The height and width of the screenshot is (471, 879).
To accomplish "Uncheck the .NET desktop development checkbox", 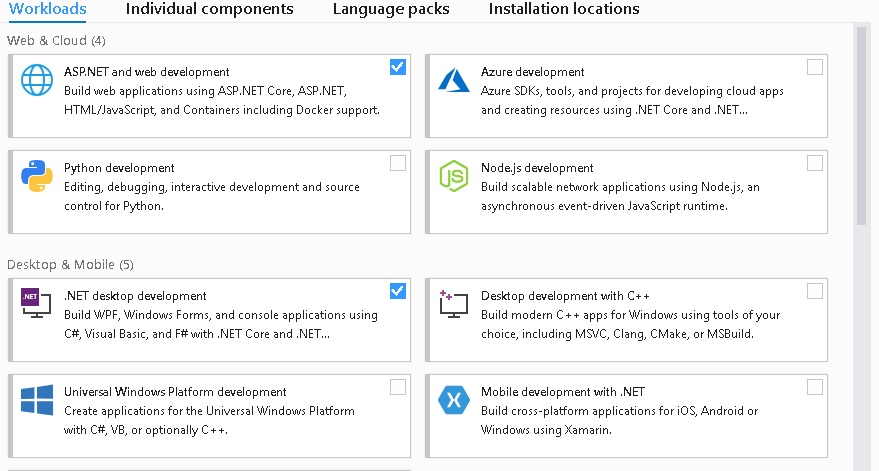I will (397, 291).
